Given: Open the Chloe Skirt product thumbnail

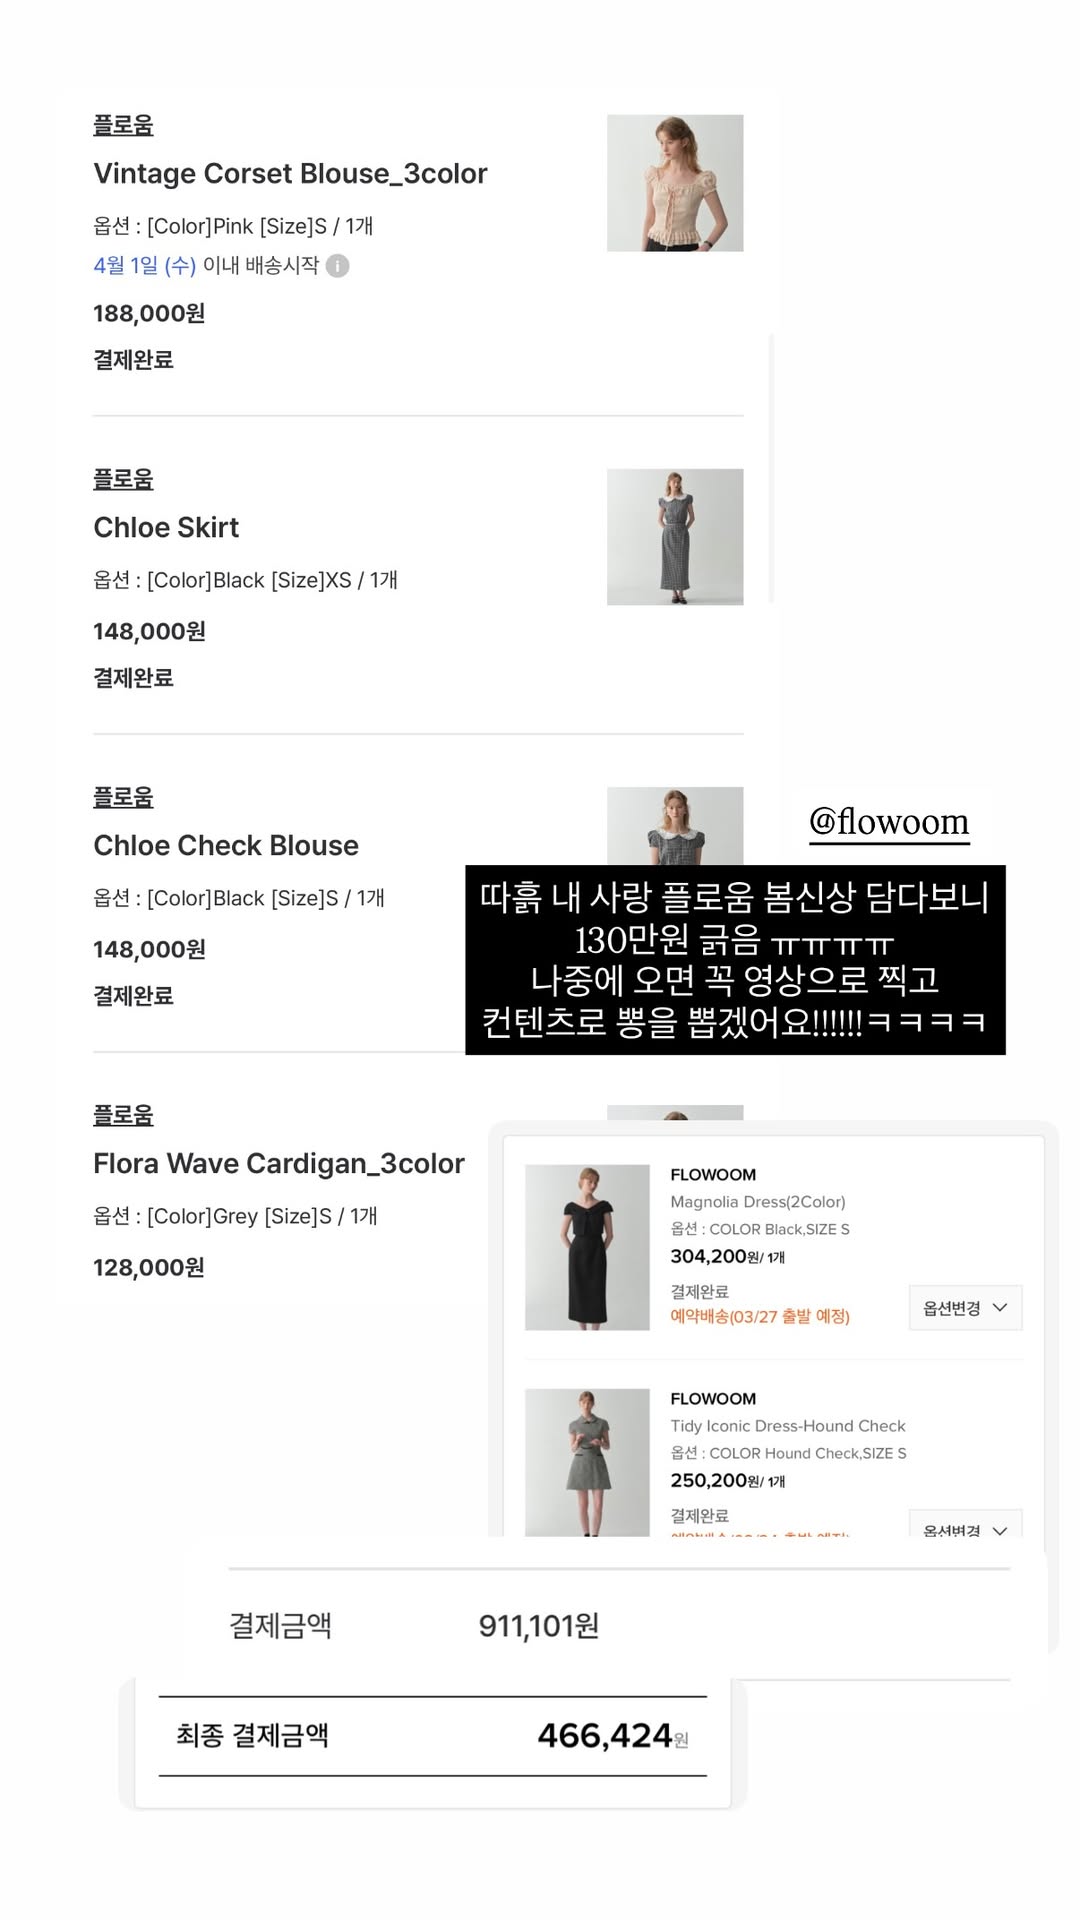Looking at the screenshot, I should (x=675, y=537).
